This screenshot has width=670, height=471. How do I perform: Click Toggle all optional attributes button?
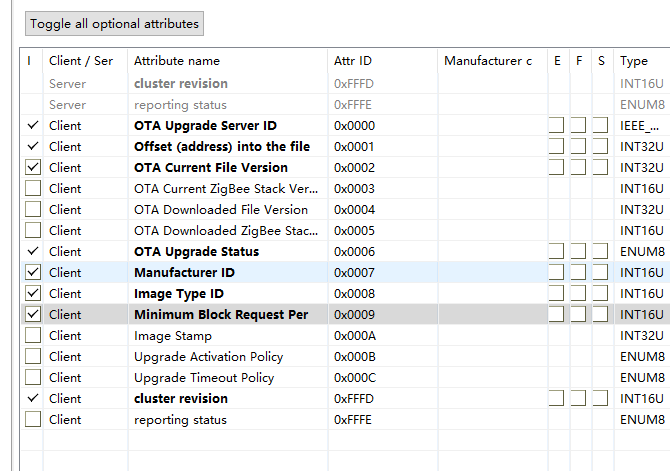click(x=114, y=23)
